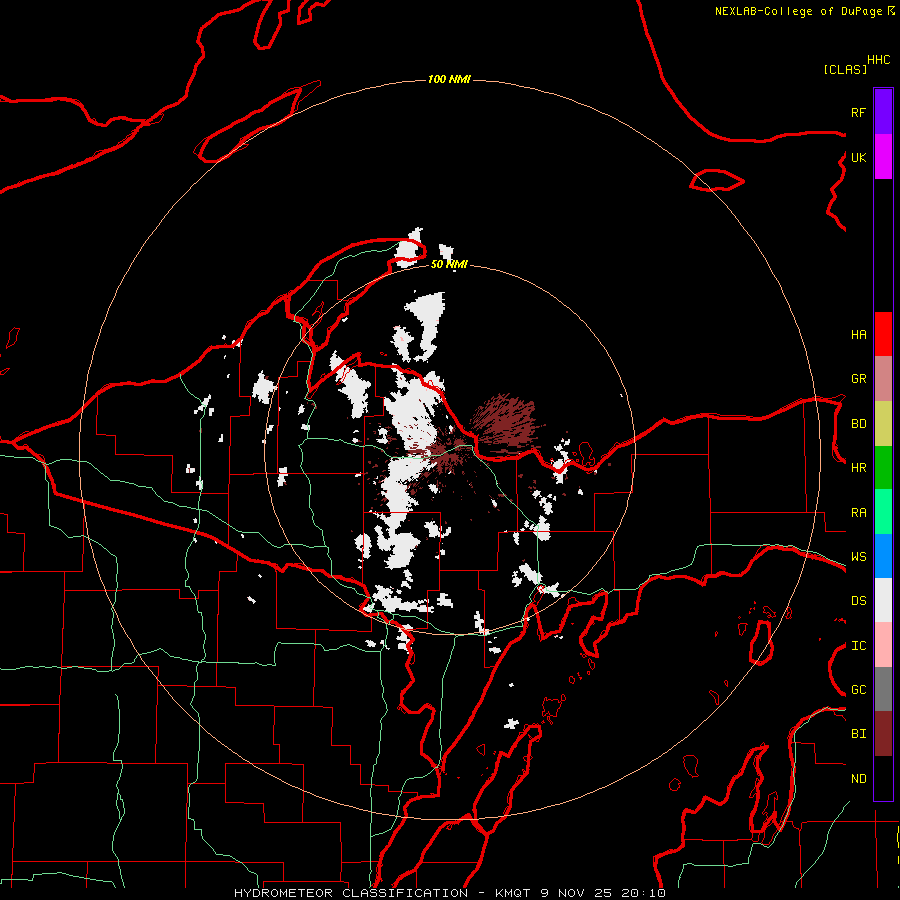This screenshot has height=900, width=900.
Task: Click the RF legend label
Action: pyautogui.click(x=858, y=112)
